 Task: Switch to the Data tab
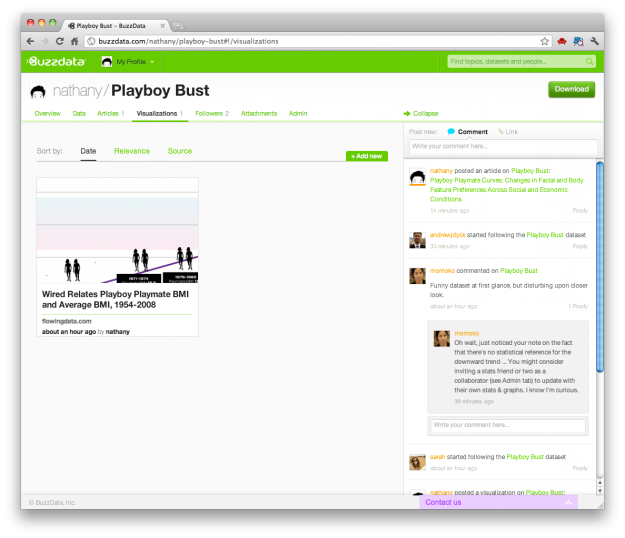(x=79, y=114)
